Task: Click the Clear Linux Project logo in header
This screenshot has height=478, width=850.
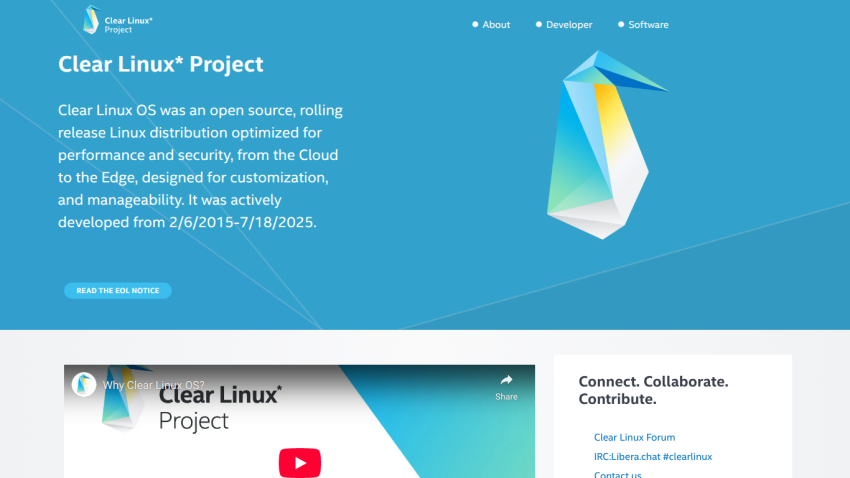Action: [x=118, y=21]
